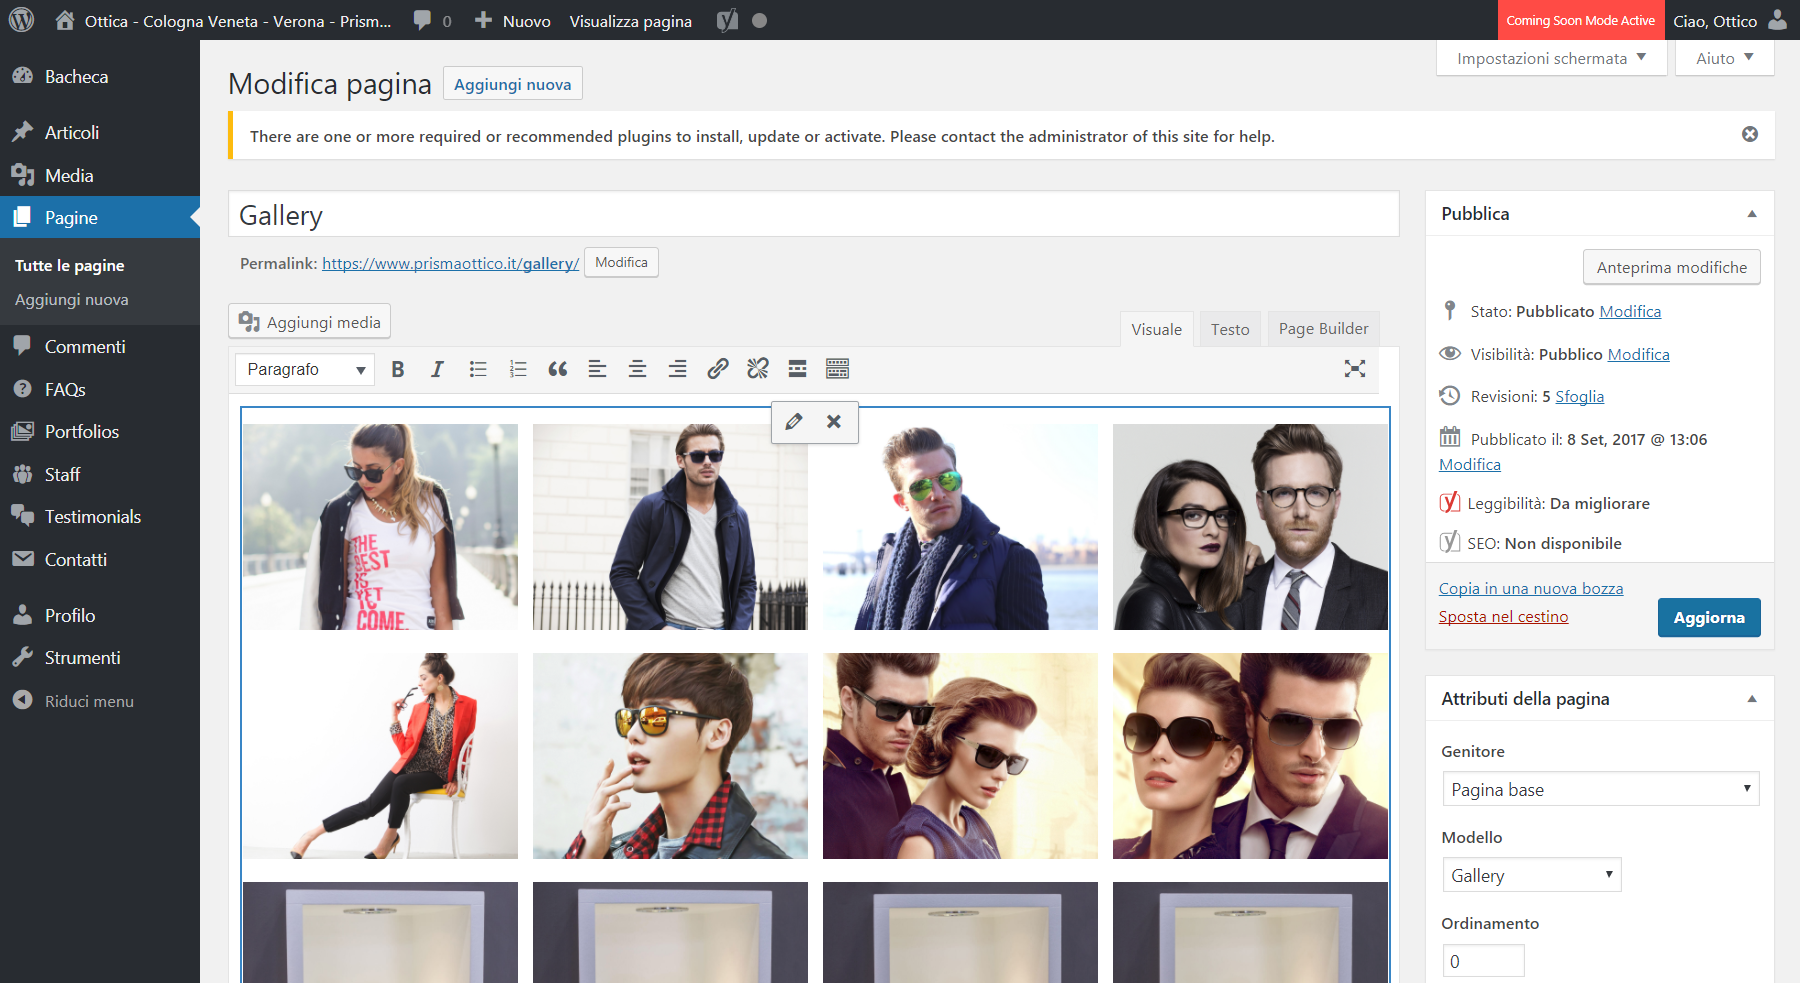Click the insert link icon
This screenshot has width=1800, height=983.
click(717, 369)
